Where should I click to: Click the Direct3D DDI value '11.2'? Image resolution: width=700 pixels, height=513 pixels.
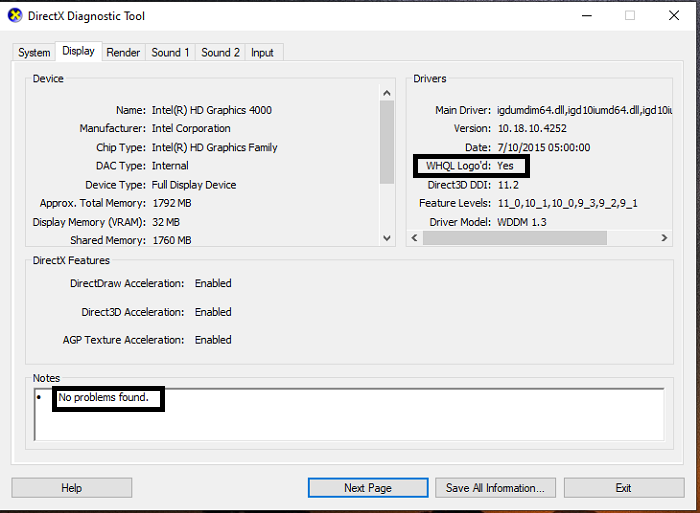508,185
